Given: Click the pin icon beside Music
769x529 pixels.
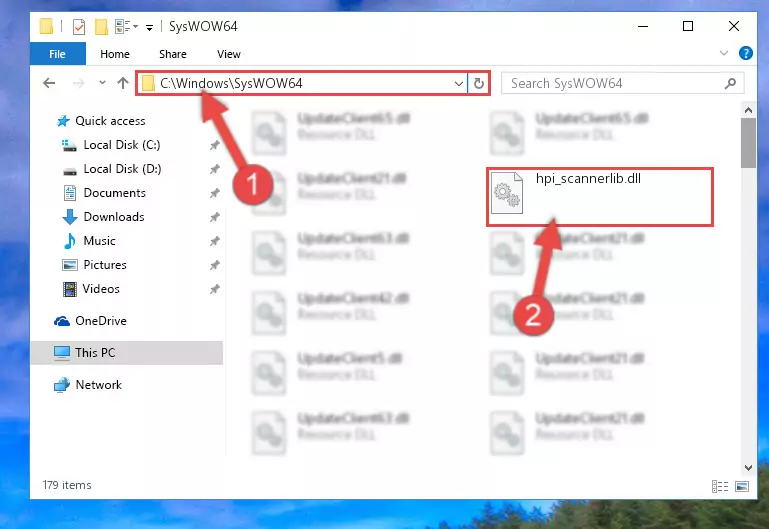Looking at the screenshot, I should pos(214,241).
